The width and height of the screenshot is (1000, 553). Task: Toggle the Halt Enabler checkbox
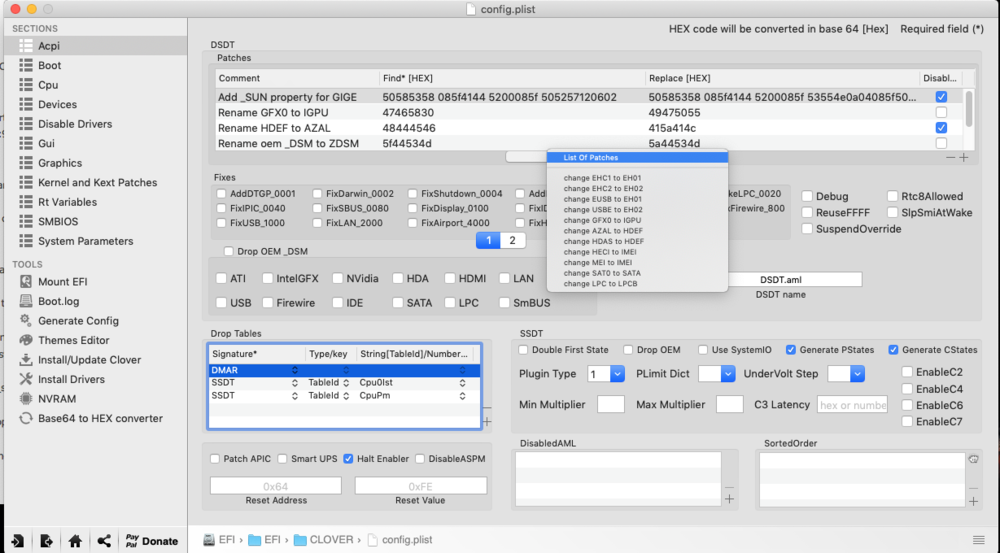coord(348,459)
